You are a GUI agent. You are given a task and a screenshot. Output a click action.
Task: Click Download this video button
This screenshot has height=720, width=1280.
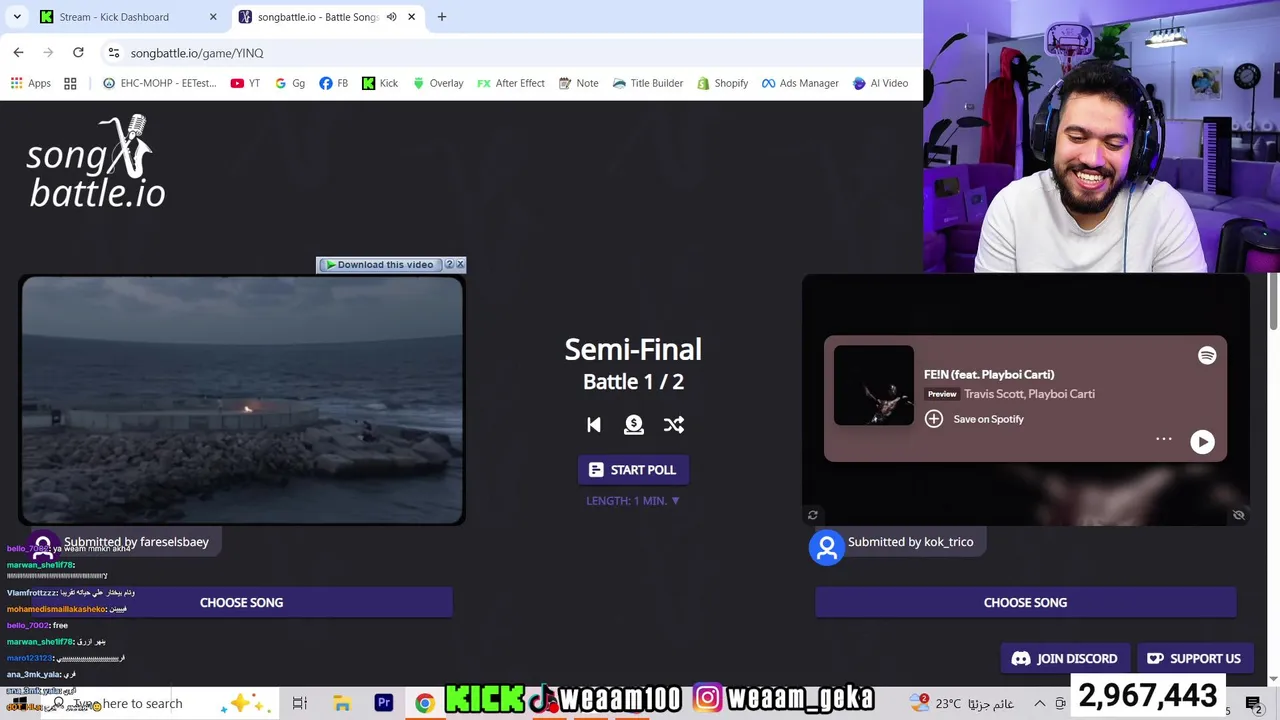(x=379, y=265)
